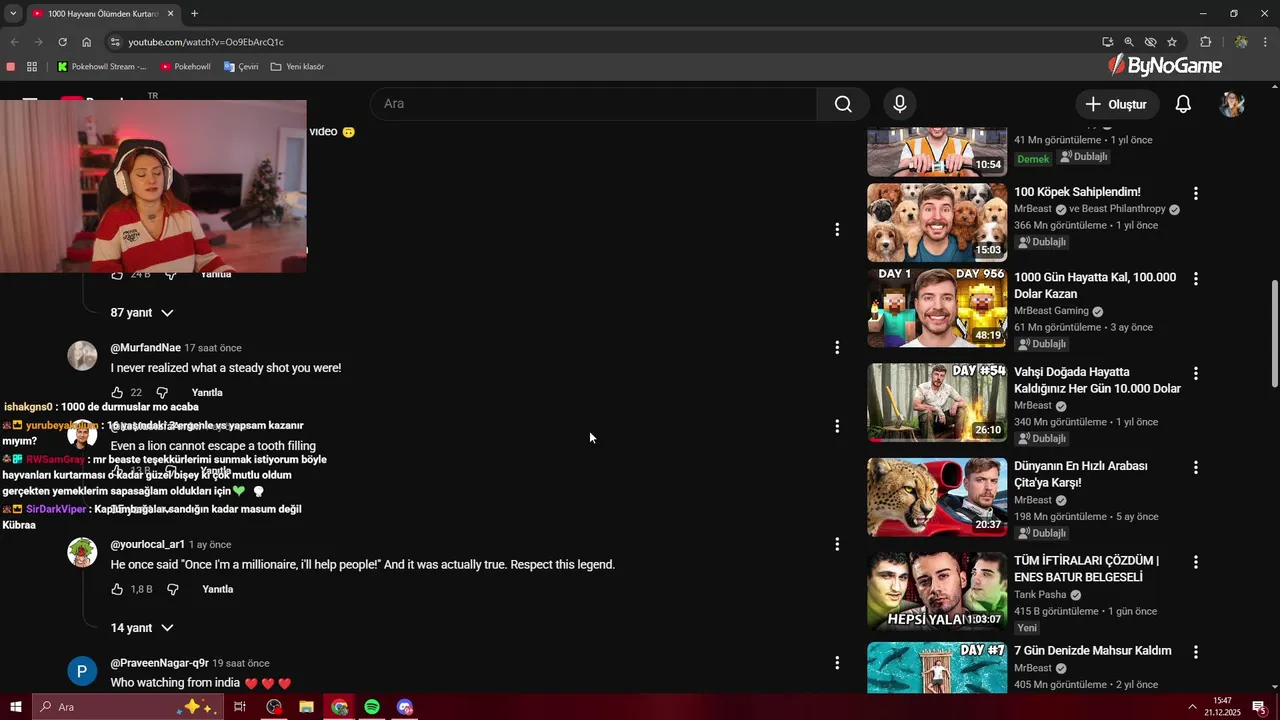Open Spotify from the taskbar
This screenshot has width=1280, height=720.
click(x=371, y=707)
